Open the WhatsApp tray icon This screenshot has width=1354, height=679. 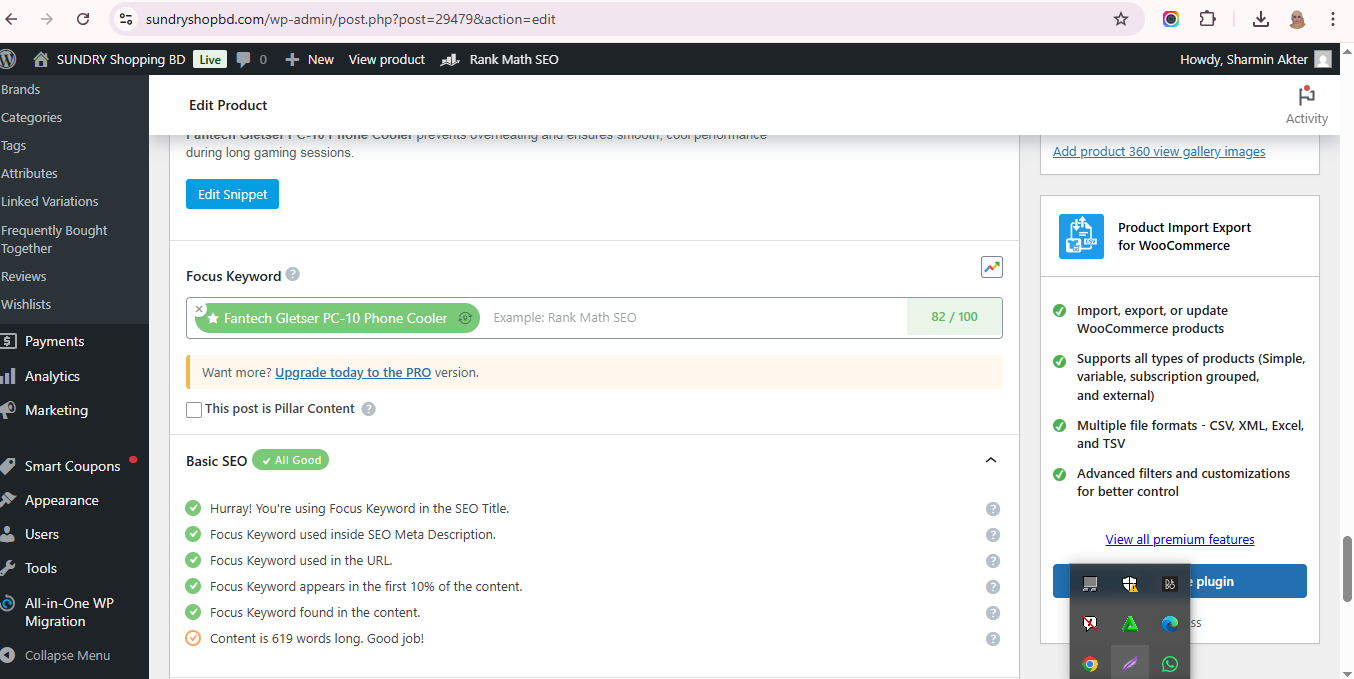pos(1170,664)
